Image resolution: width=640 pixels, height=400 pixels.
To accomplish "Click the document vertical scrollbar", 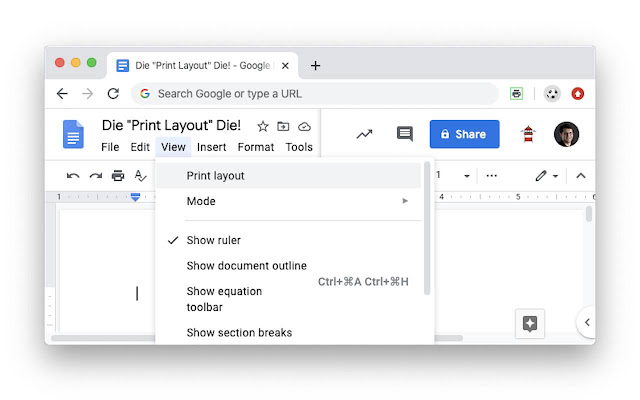I will click(589, 214).
